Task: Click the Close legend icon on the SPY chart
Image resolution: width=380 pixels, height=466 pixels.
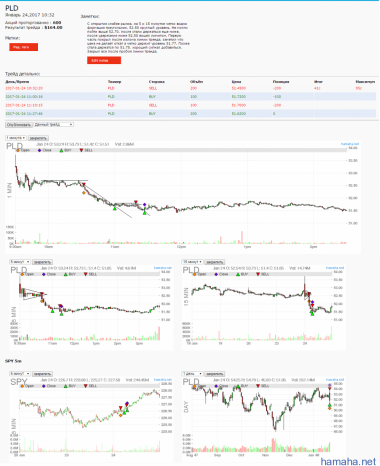Action: [44, 386]
